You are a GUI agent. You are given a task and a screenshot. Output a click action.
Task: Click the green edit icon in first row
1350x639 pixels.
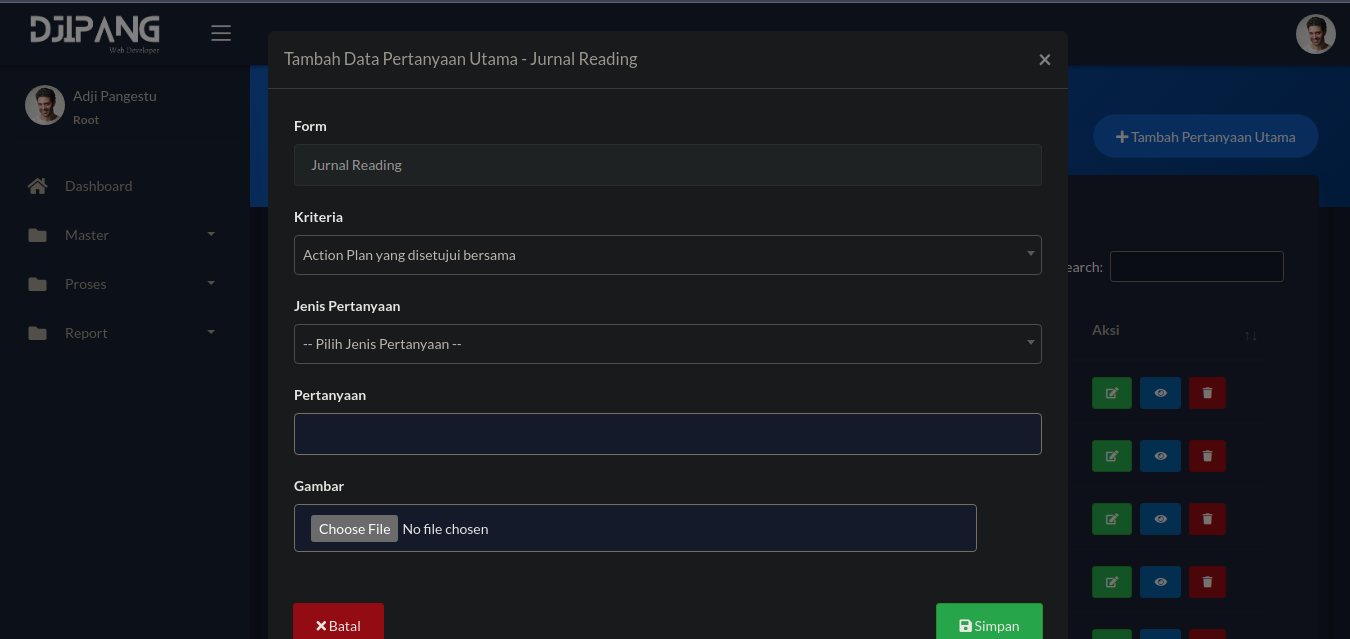coord(1111,393)
